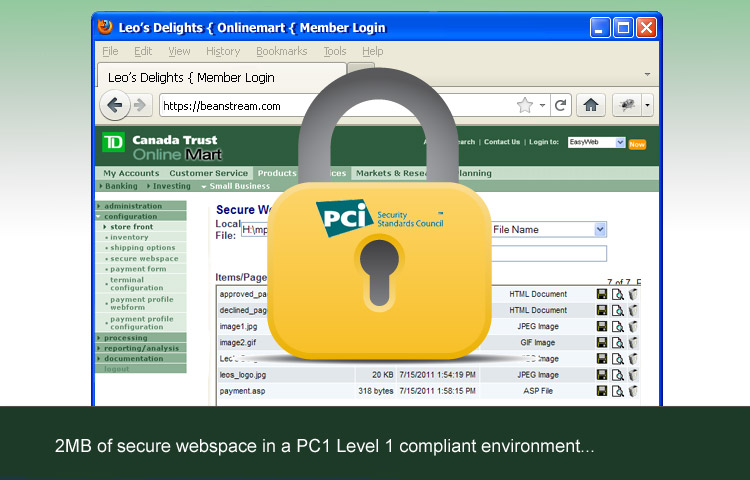Screen dimensions: 750x480
Task: Click the Contact Us link
Action: [502, 142]
